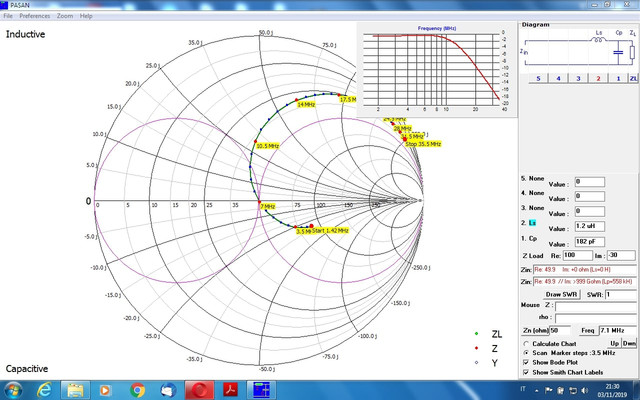
Task: Toggle Show Smith Chart Labels checkbox
Action: tap(526, 372)
